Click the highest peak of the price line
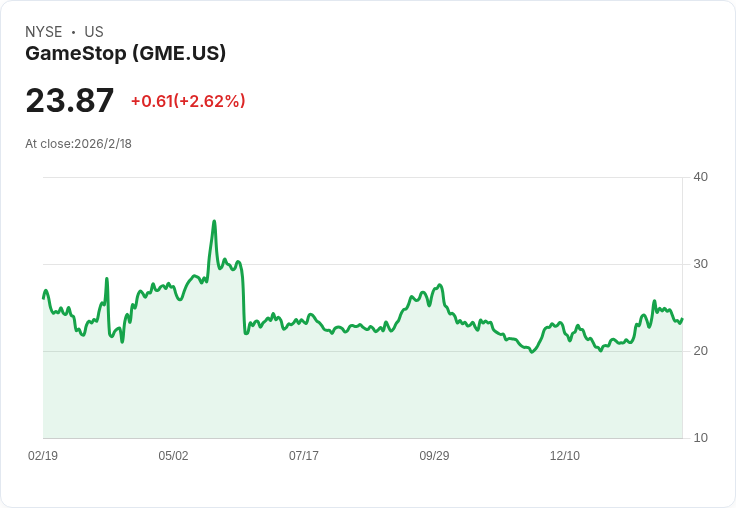736x508 pixels. 214,222
